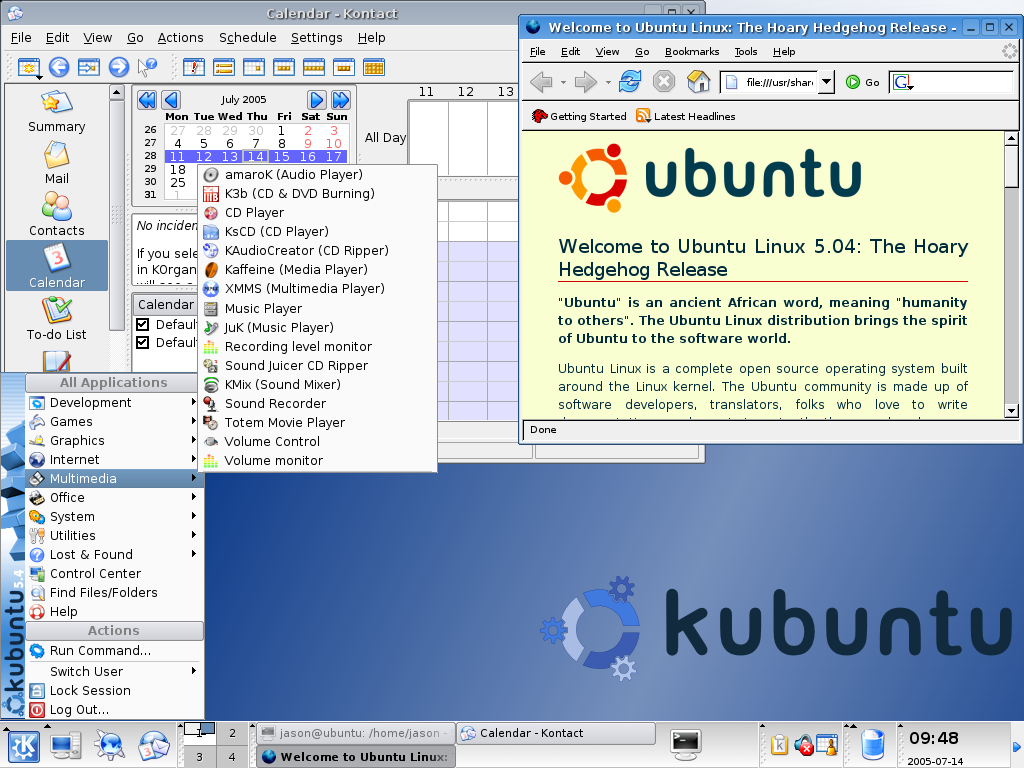1024x768 pixels.
Task: Click the Klipper clipboard tray icon
Action: [779, 744]
